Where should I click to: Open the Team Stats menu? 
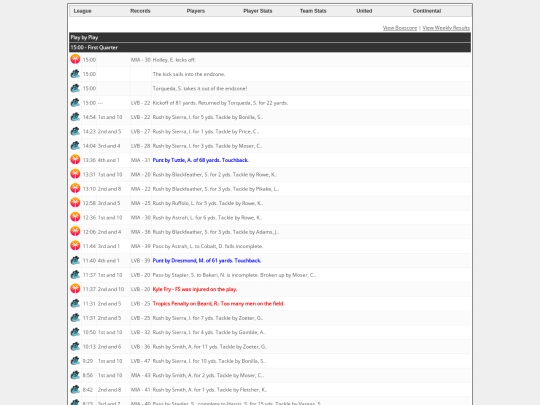coord(313,11)
